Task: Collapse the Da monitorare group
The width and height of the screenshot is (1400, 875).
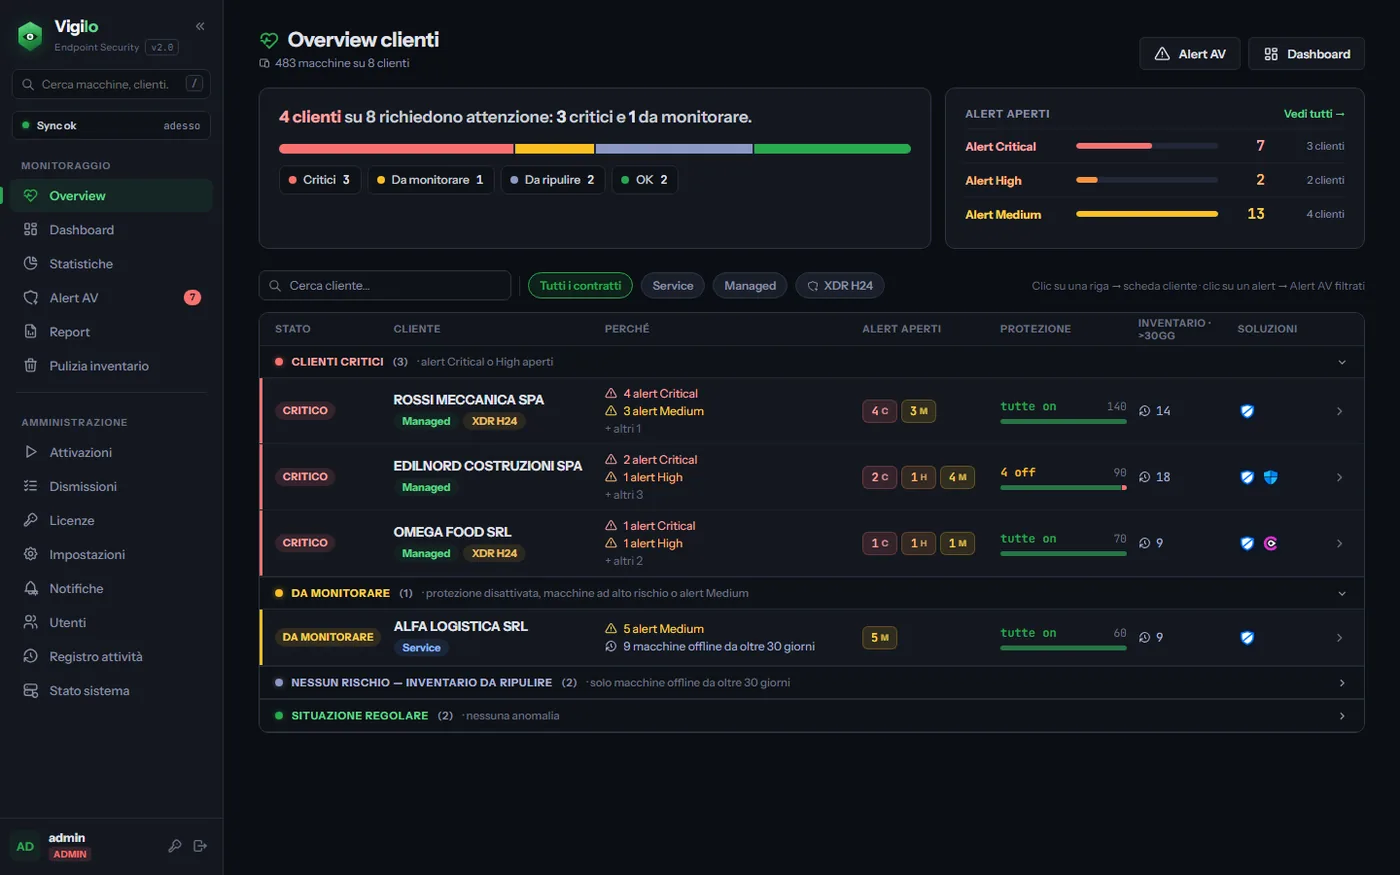Action: 1342,593
